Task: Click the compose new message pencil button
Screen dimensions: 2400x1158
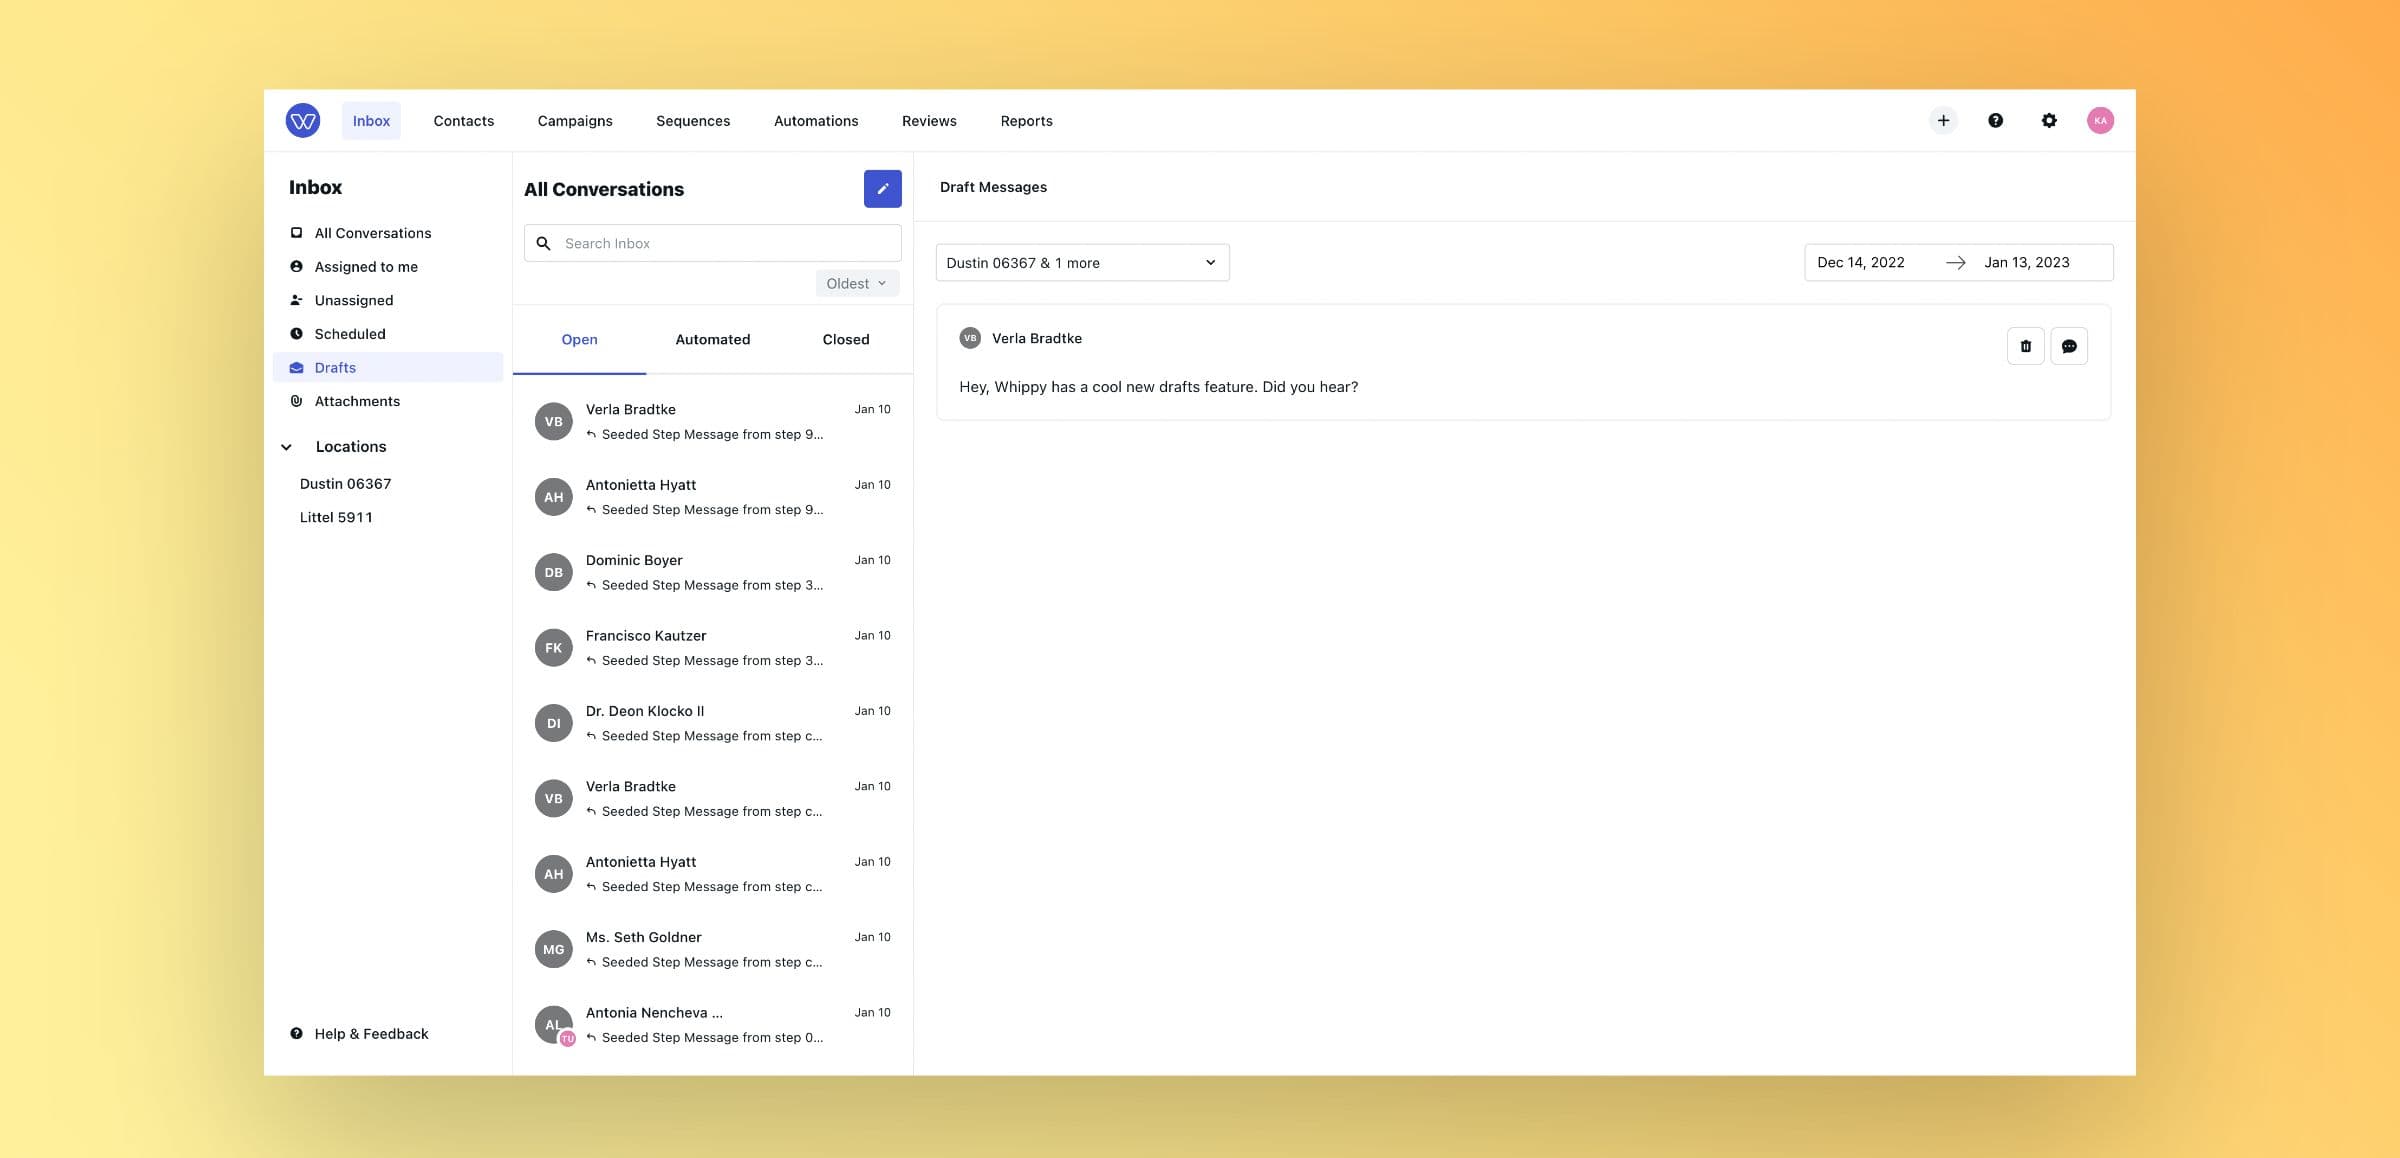Action: 882,189
